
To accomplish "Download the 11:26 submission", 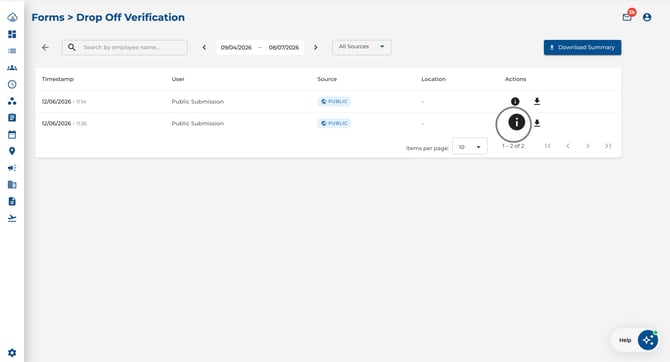I will pos(537,123).
